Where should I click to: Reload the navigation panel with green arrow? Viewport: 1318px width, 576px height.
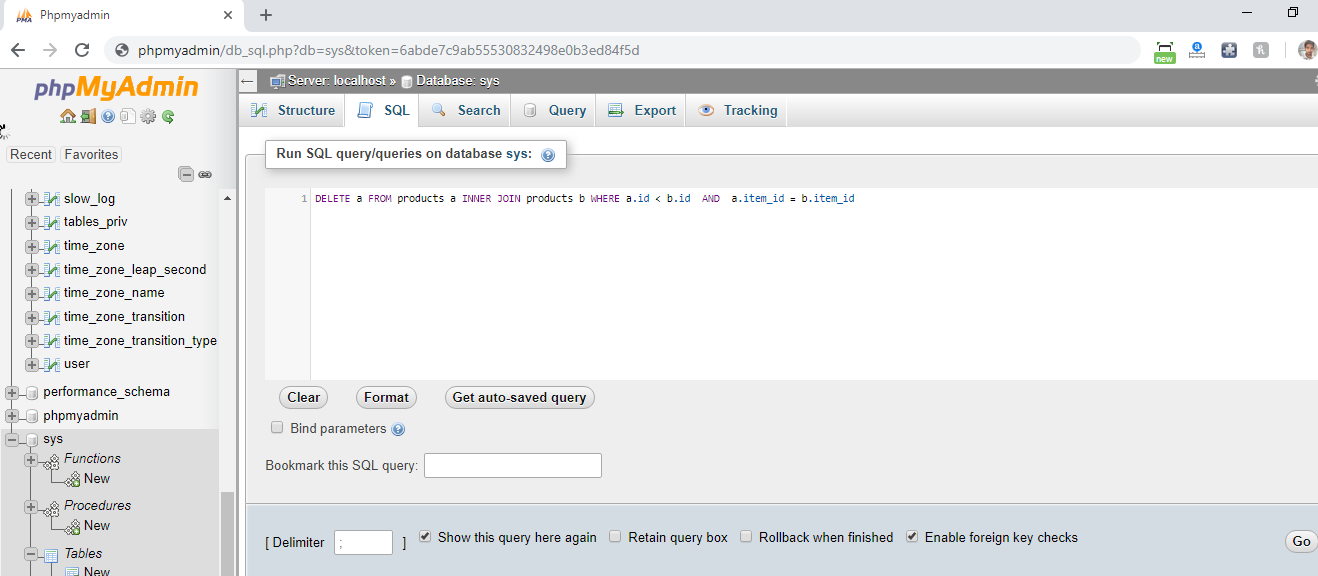[168, 117]
